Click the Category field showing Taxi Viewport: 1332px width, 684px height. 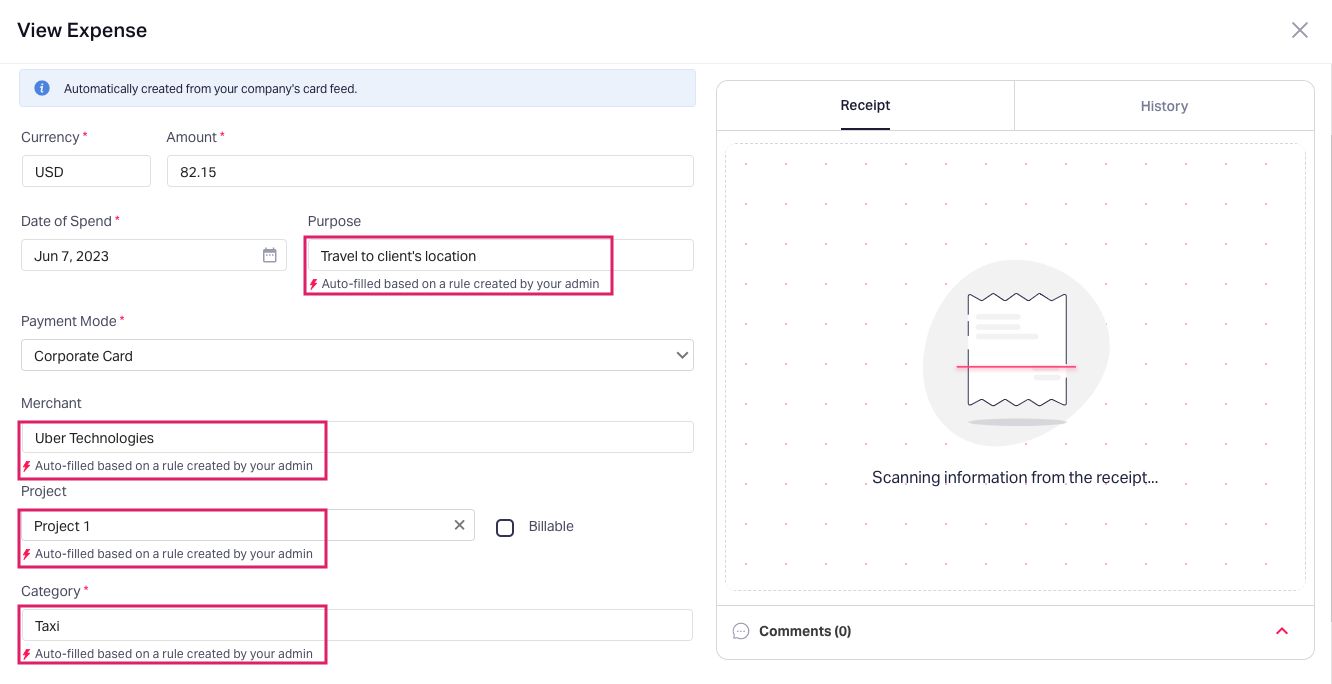point(357,625)
